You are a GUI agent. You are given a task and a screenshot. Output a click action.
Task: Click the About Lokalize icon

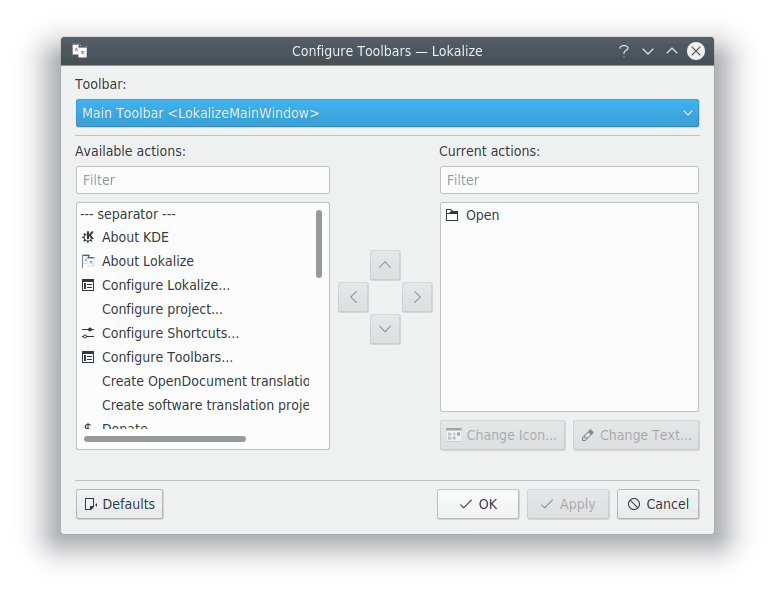tap(88, 261)
